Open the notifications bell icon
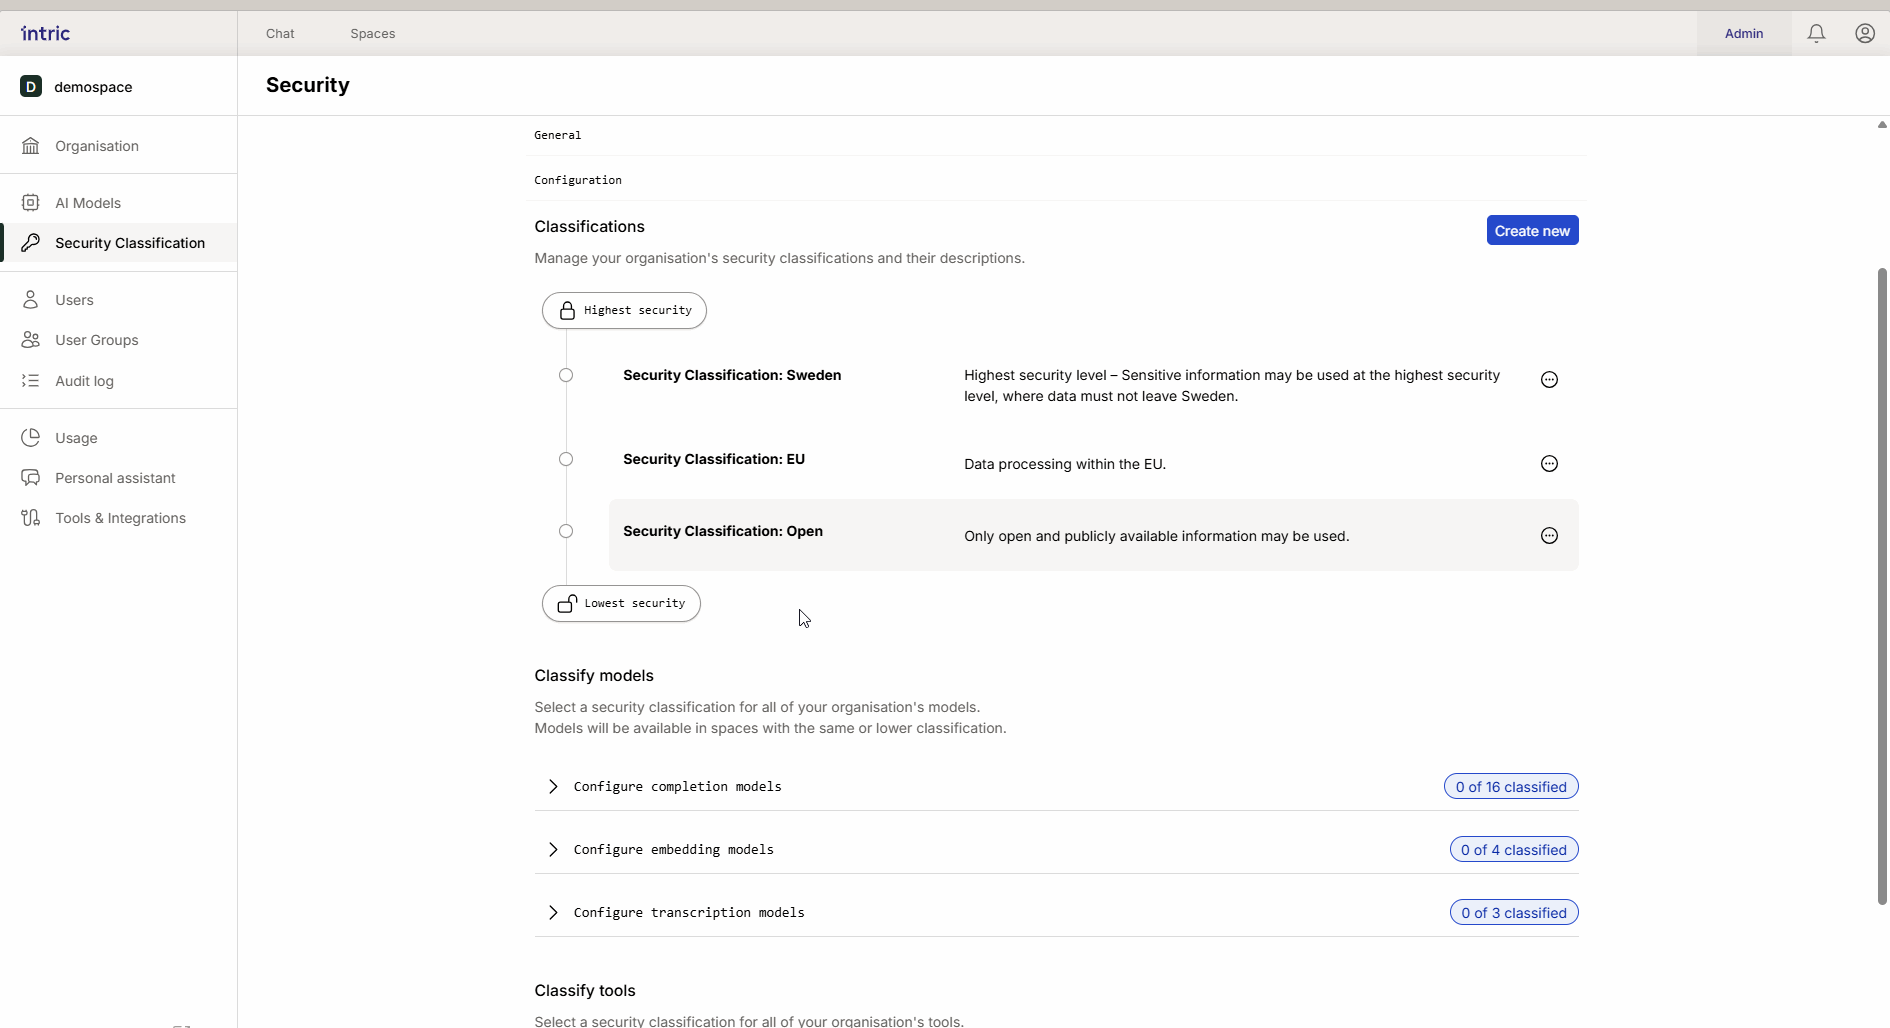The image size is (1890, 1028). pos(1816,34)
